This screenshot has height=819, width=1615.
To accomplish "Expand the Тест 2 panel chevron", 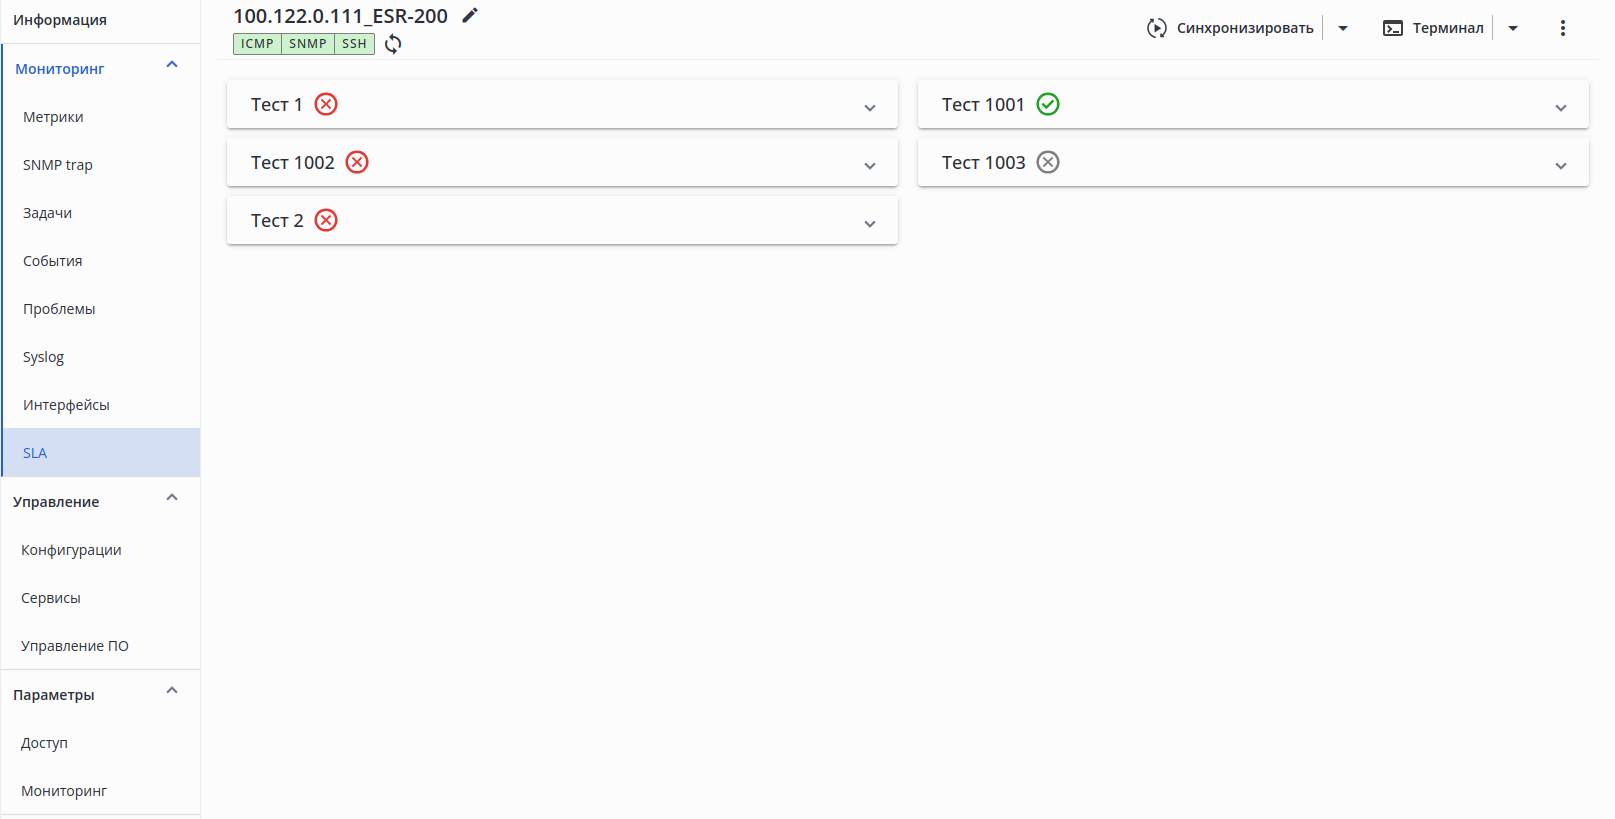I will pyautogui.click(x=870, y=224).
